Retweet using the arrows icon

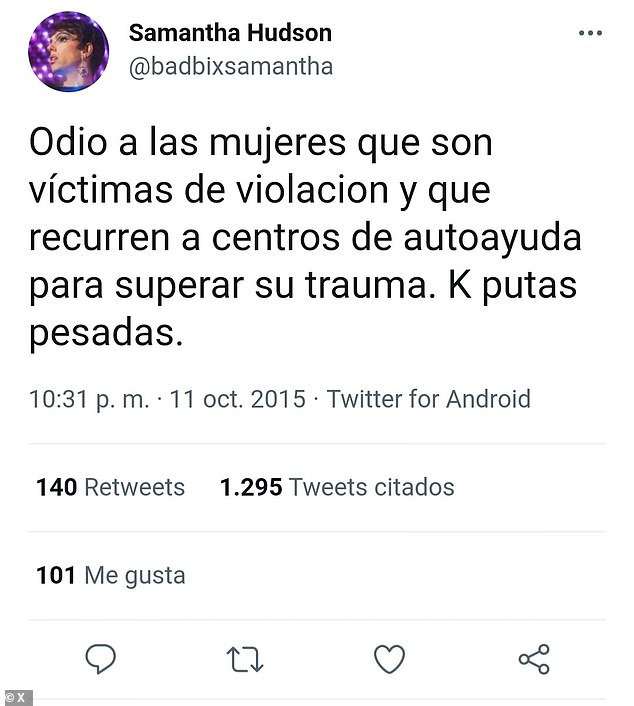[x=245, y=660]
